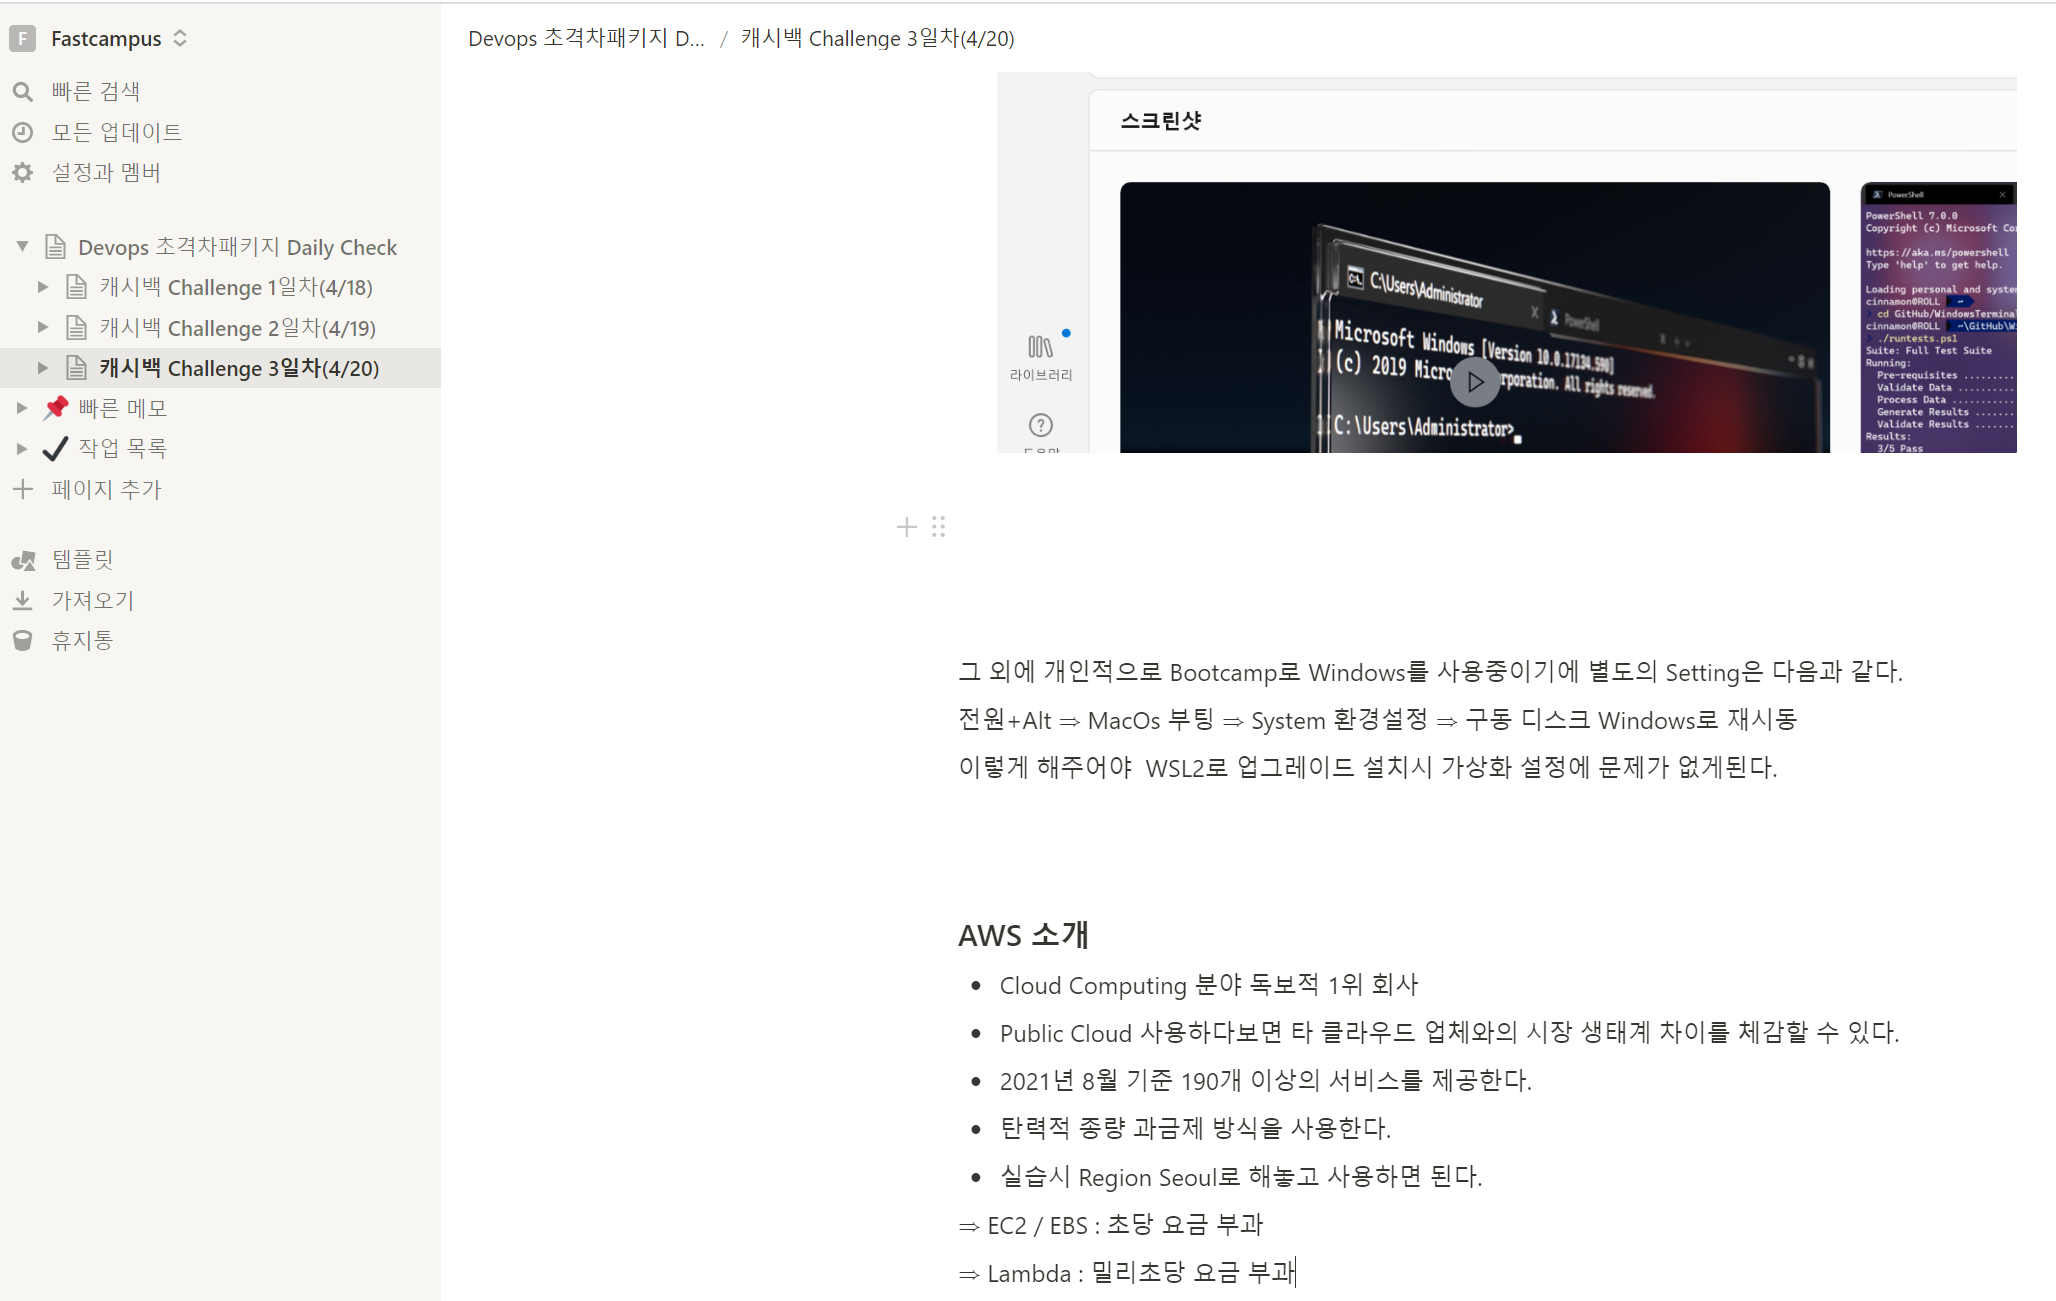Collapse Devops 초격차패키지 Daily Check tree
2056x1301 pixels.
click(x=22, y=246)
